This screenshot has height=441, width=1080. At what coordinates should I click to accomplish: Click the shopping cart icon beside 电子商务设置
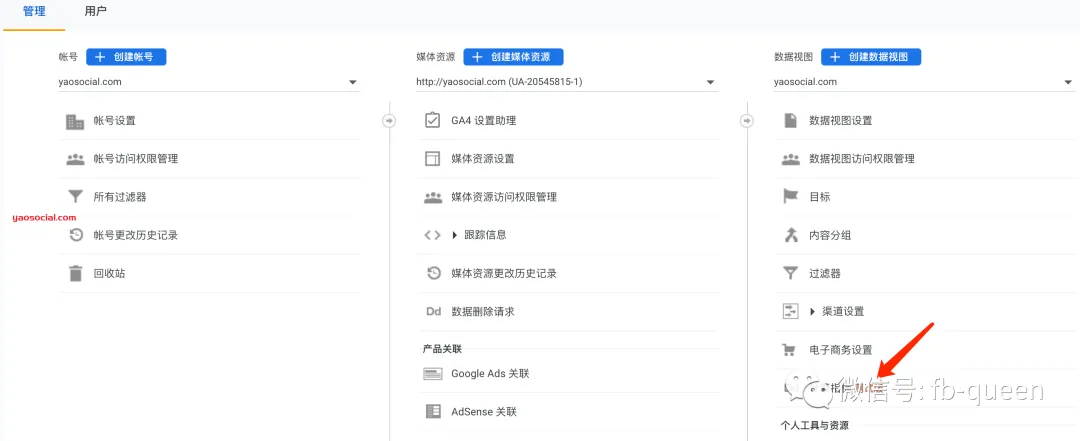790,350
